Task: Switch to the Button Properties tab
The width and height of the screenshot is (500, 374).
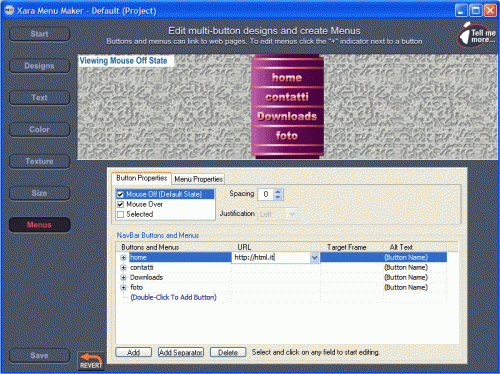Action: tap(141, 178)
